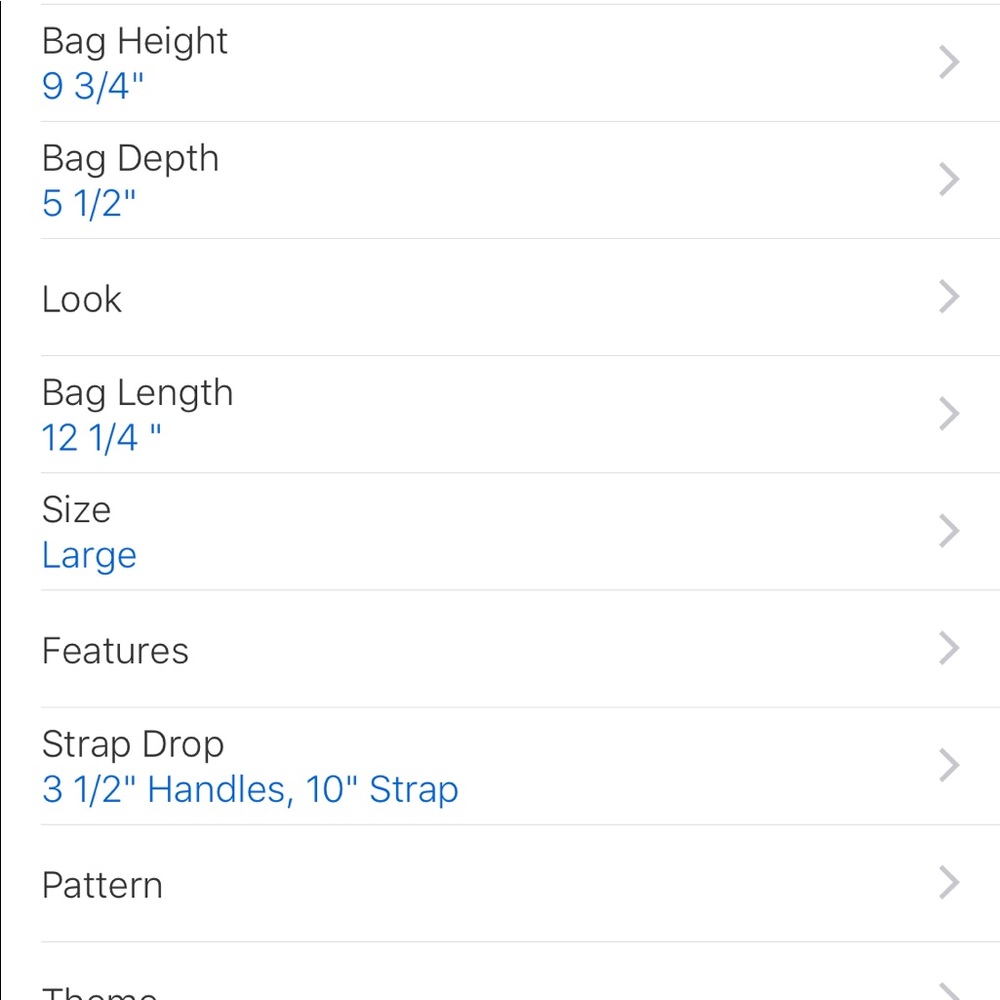The image size is (1000, 1000).
Task: Open the Pattern option
Action: pos(102,885)
